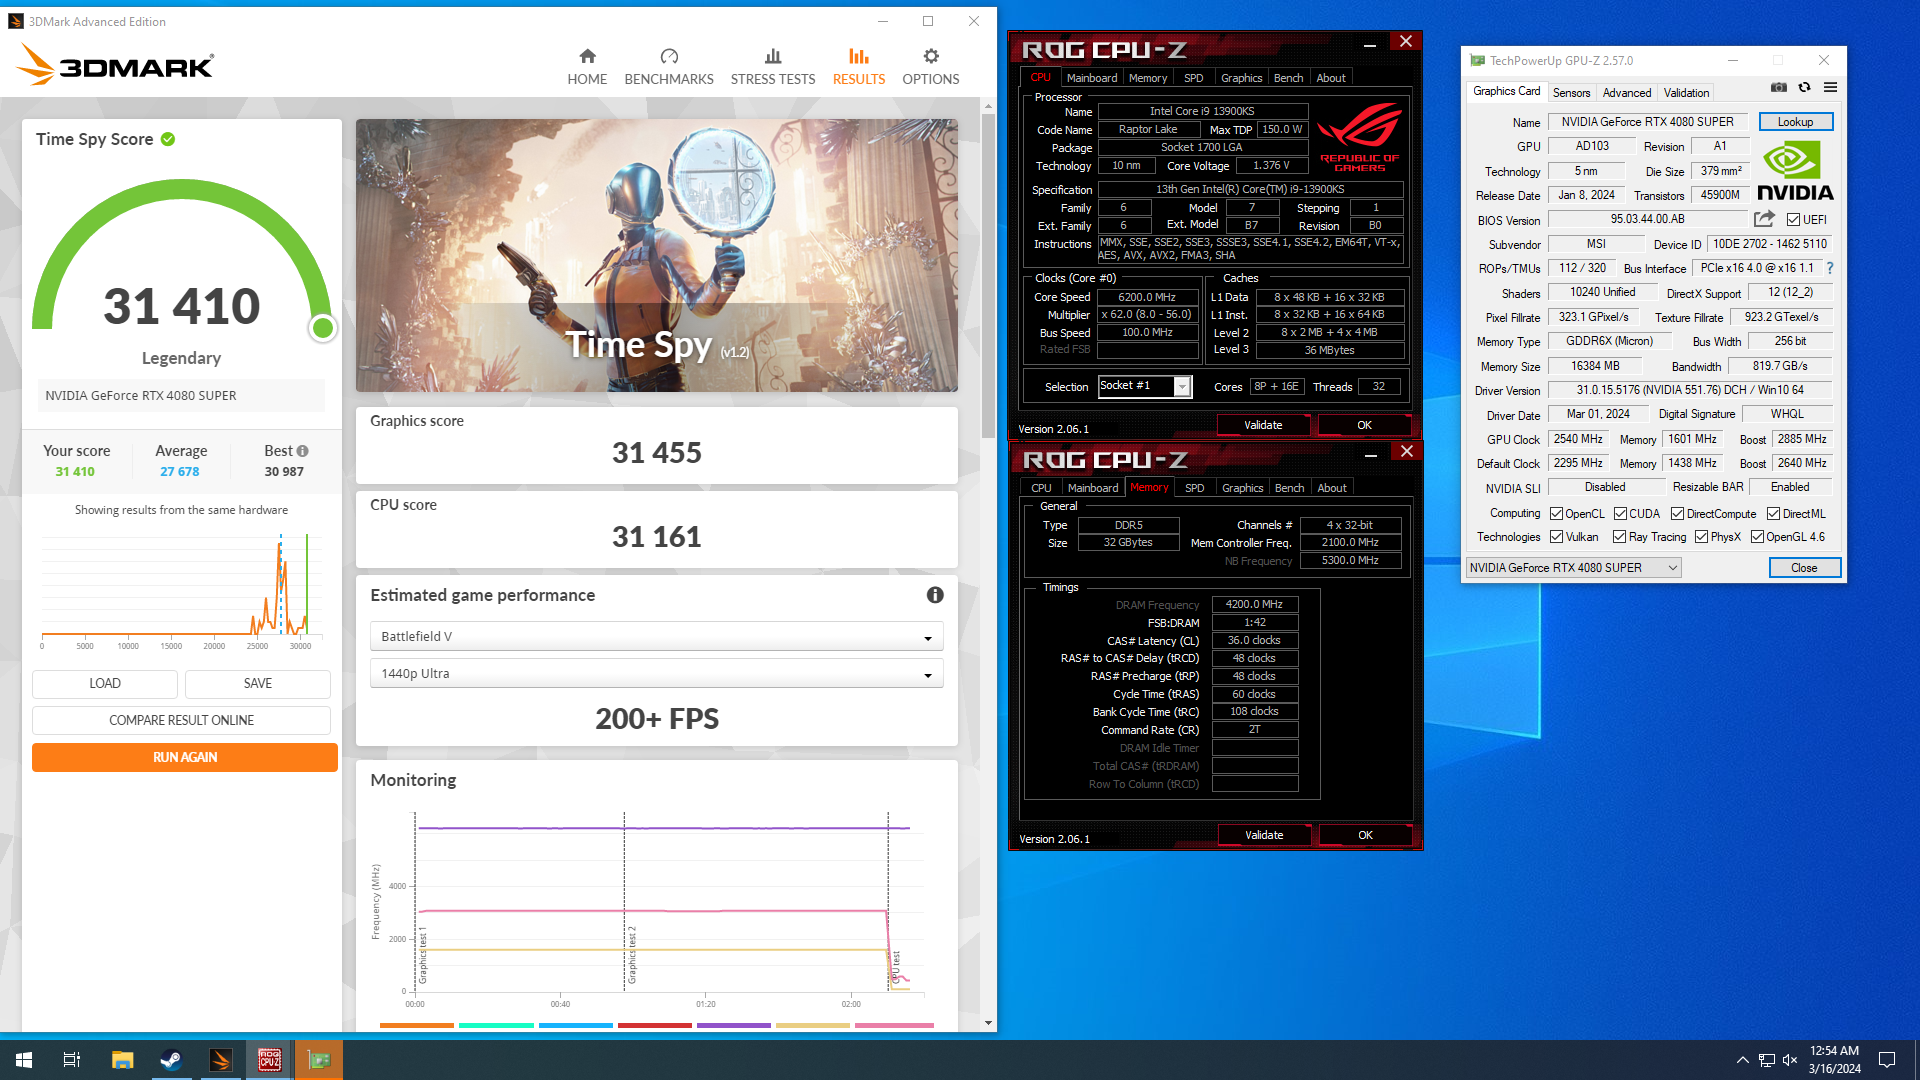Image resolution: width=1920 pixels, height=1080 pixels.
Task: Open the Validation tab in GPU-Z
Action: point(1686,93)
